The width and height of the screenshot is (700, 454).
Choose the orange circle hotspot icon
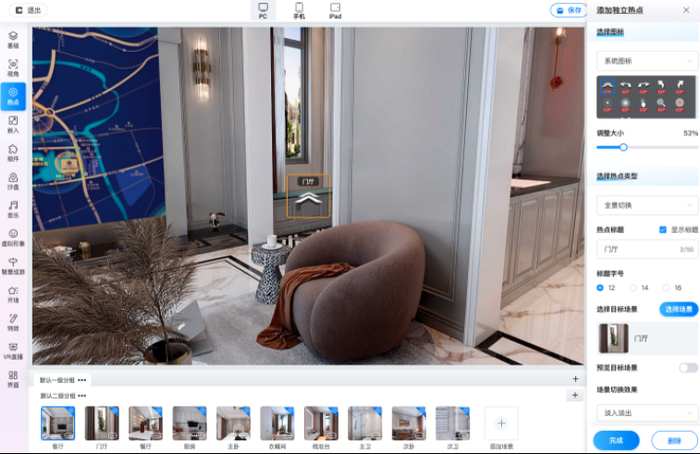[x=679, y=104]
